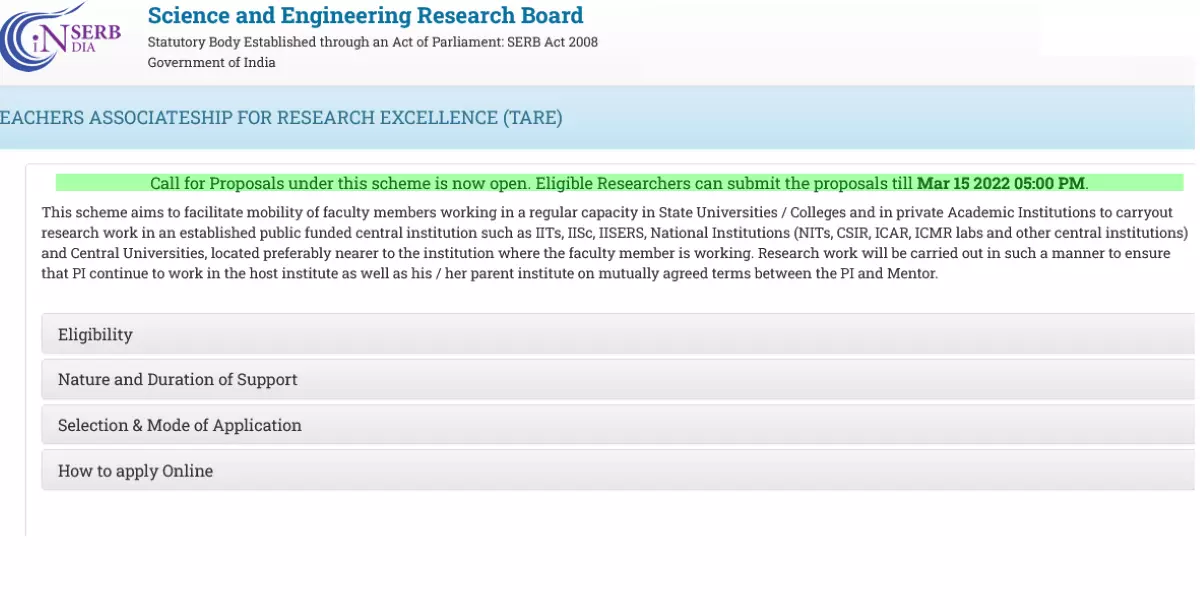Click the scheme description paragraph
Screen dimensions: 1200x610
(615, 243)
